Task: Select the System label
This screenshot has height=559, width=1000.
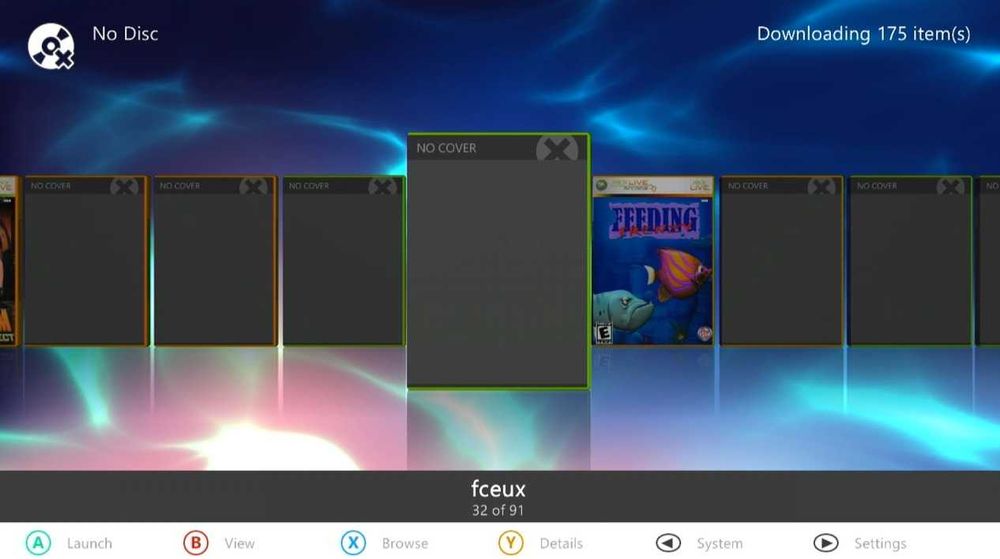Action: (719, 544)
